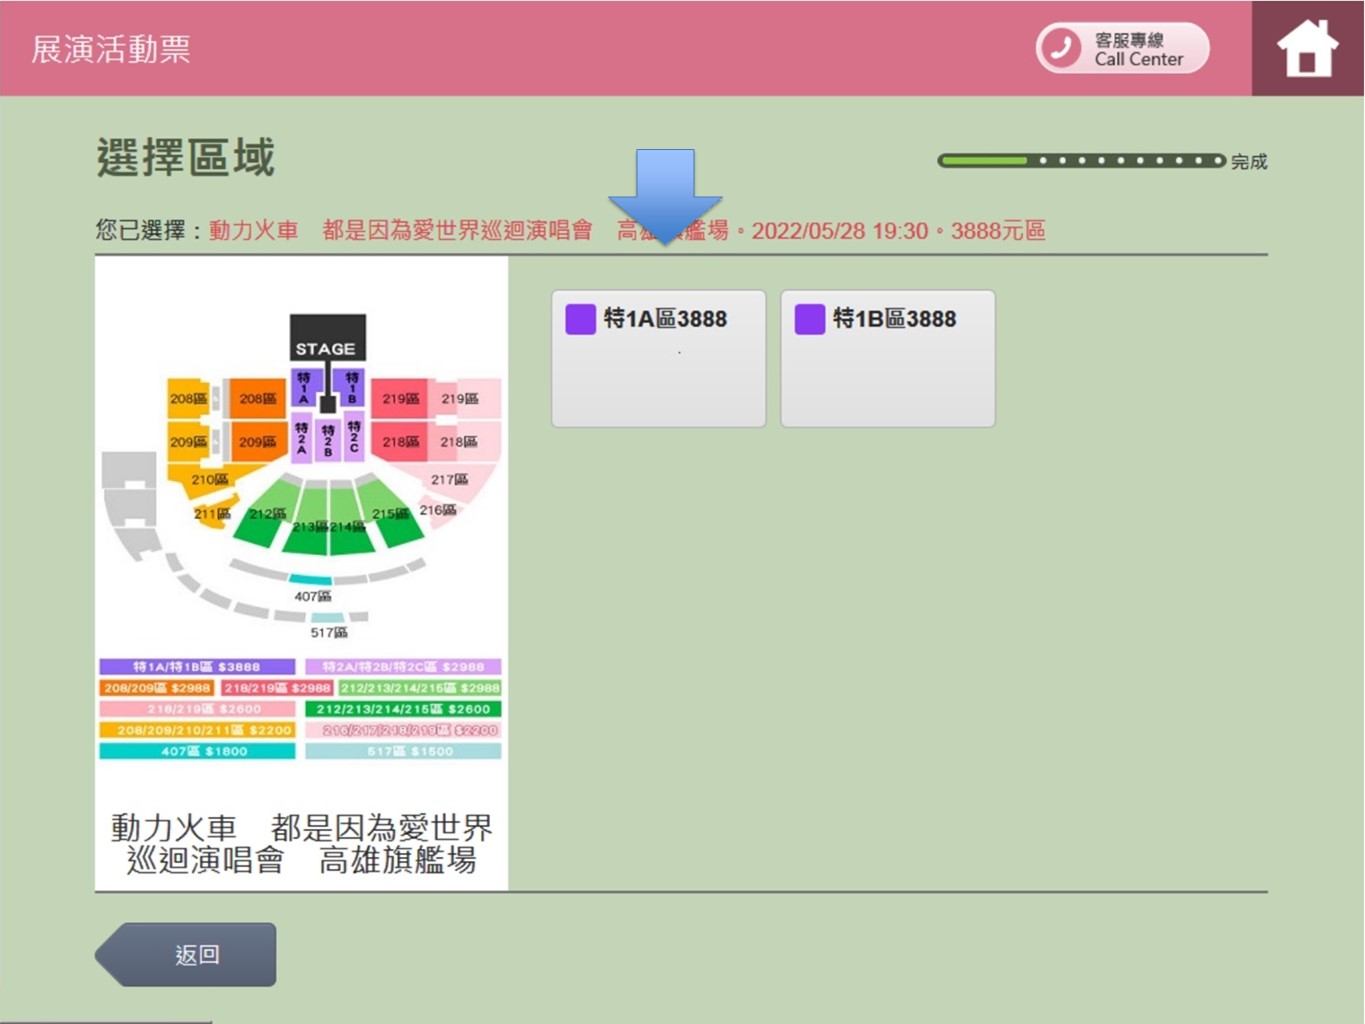This screenshot has width=1365, height=1024.
Task: Open the Call Center 客服專線 button
Action: click(x=1122, y=48)
